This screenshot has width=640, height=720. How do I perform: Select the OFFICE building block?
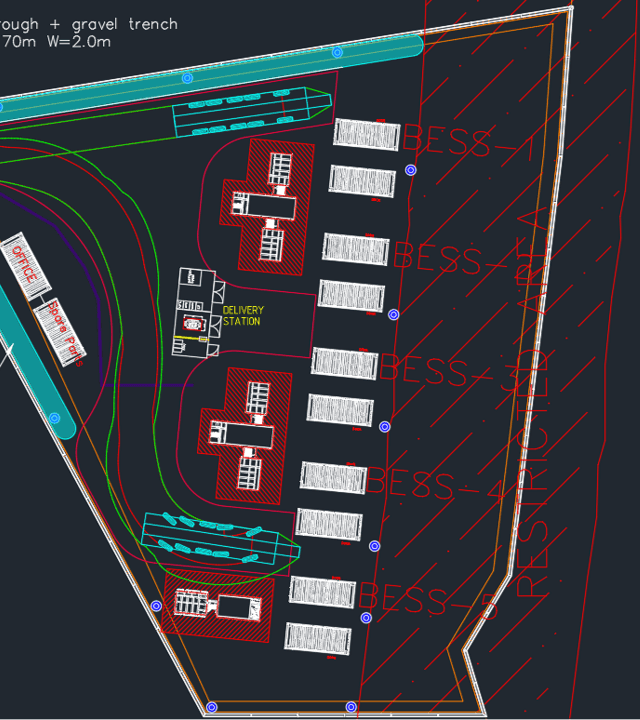coord(24,266)
